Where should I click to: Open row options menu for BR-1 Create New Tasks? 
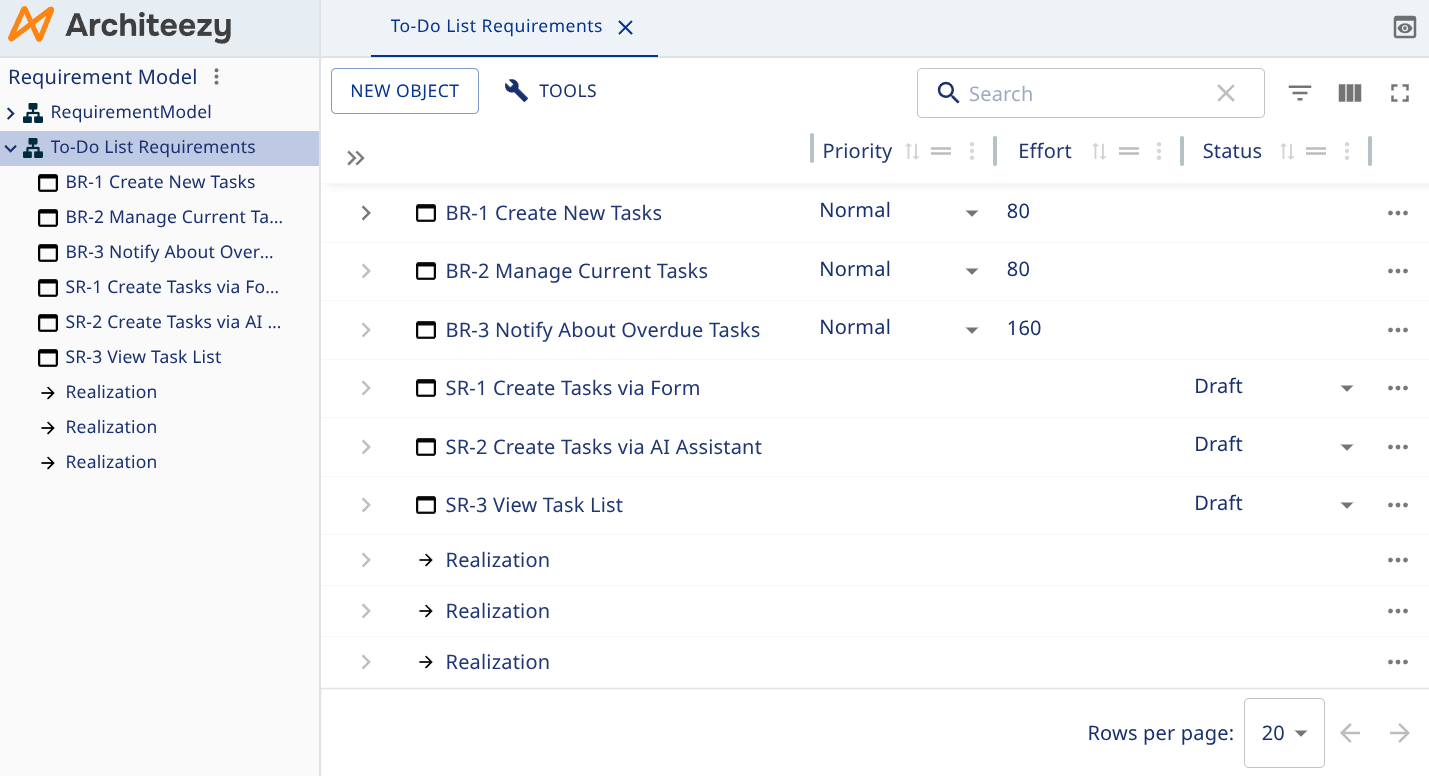(x=1397, y=212)
